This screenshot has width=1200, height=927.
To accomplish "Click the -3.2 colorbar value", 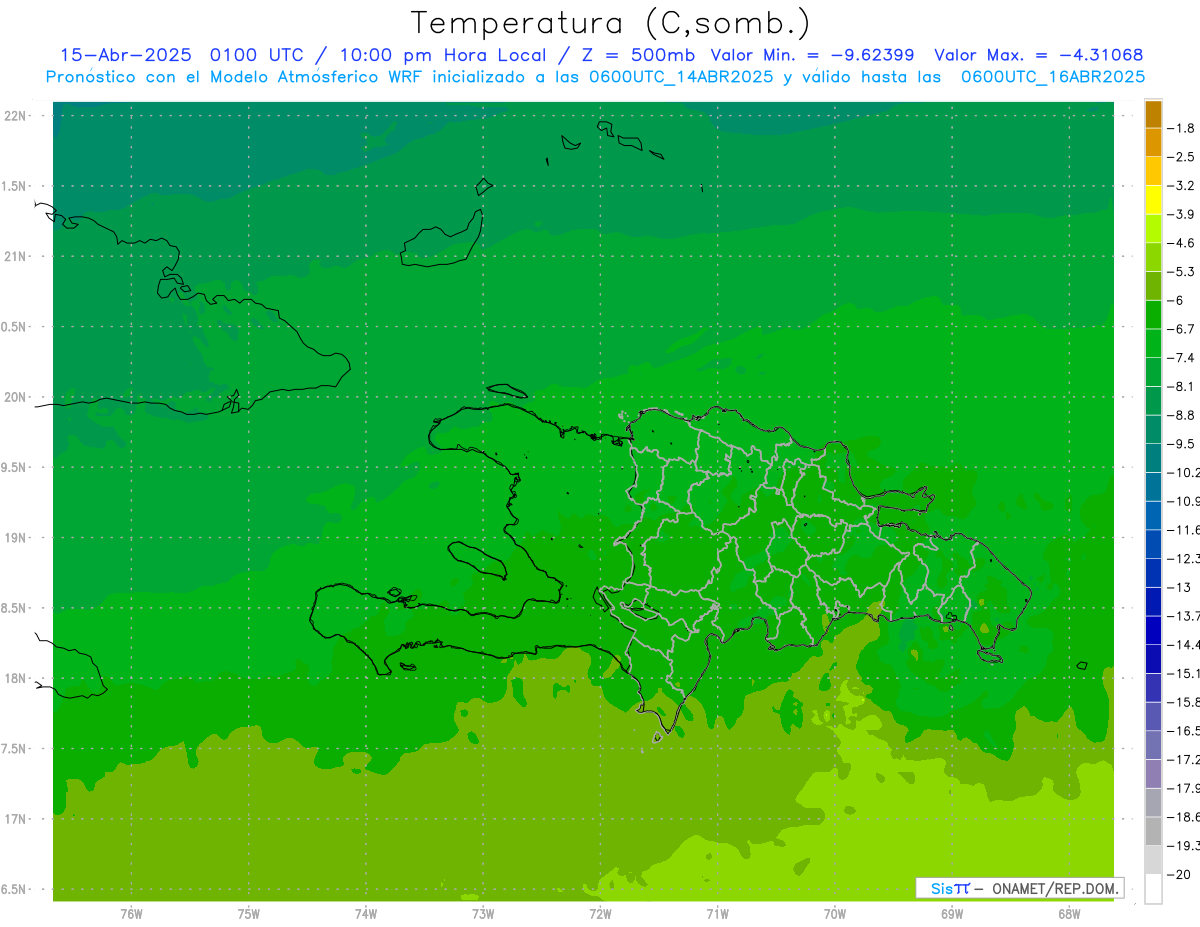I will tap(1183, 186).
